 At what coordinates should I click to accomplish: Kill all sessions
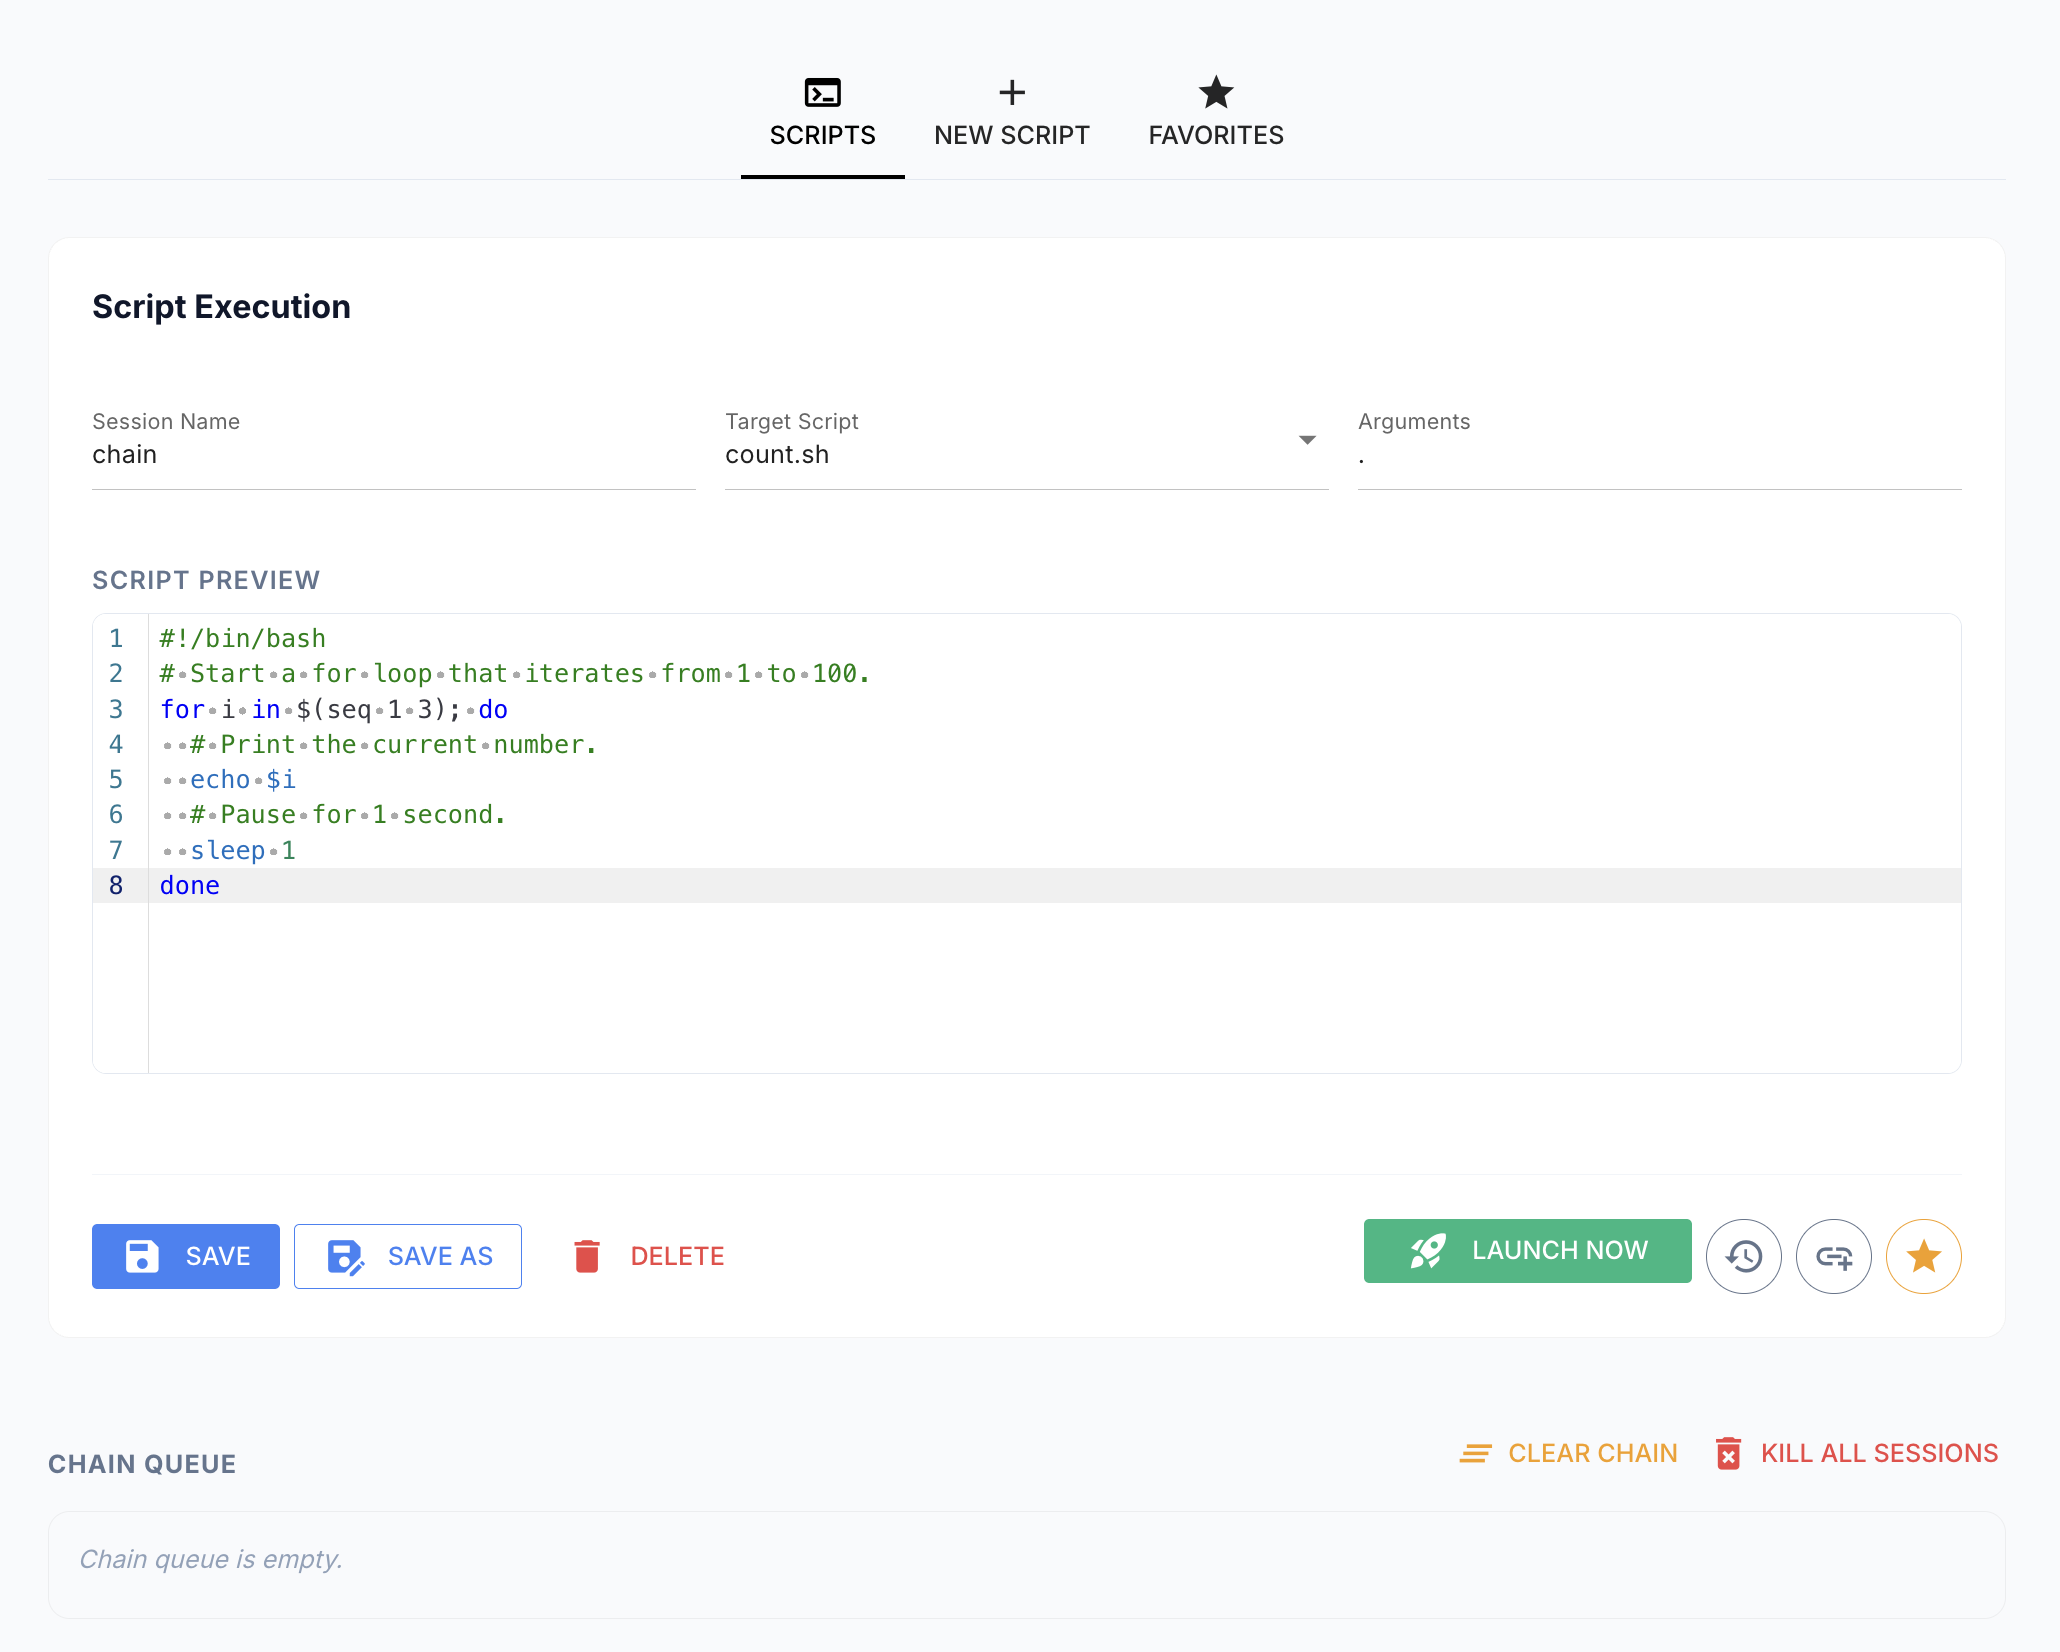pos(1856,1454)
